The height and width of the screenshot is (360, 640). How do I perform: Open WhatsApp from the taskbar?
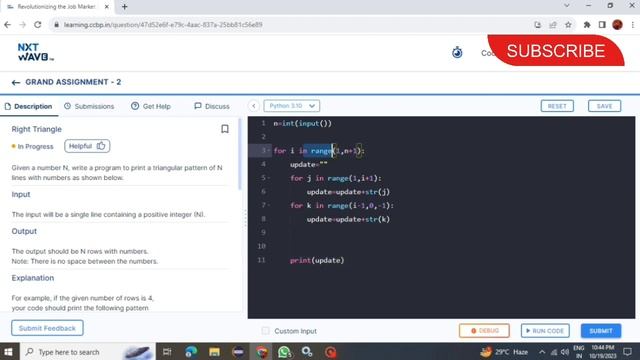(x=284, y=352)
